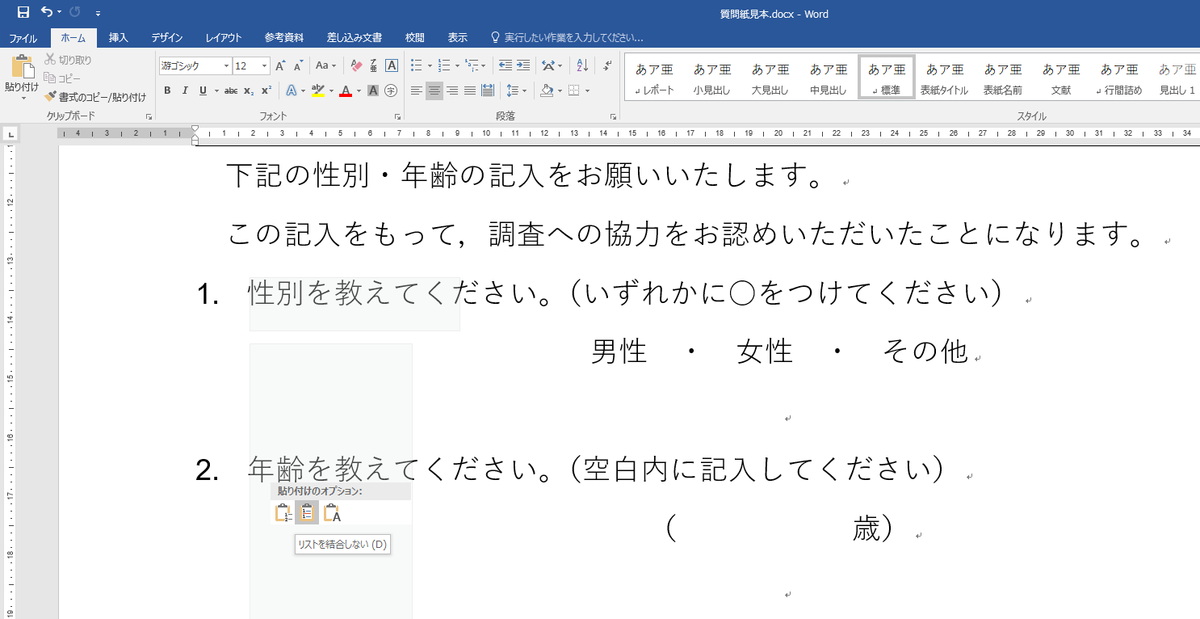Toggle subscript formatting
The width and height of the screenshot is (1200, 619).
(249, 90)
